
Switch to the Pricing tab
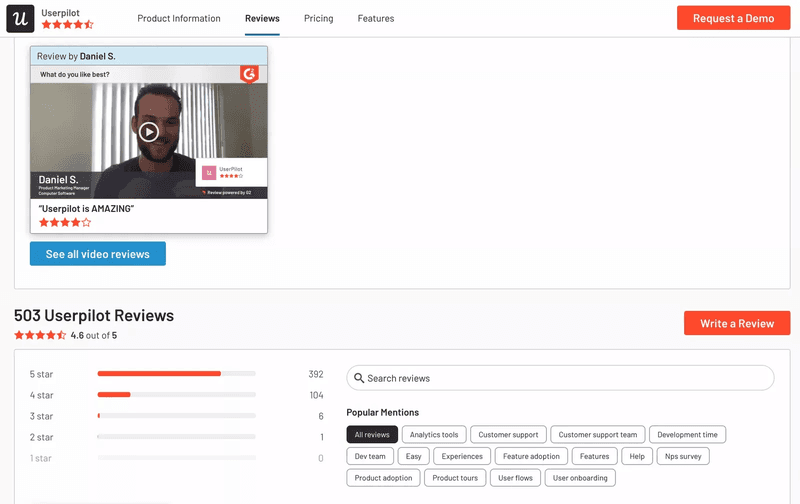click(319, 18)
